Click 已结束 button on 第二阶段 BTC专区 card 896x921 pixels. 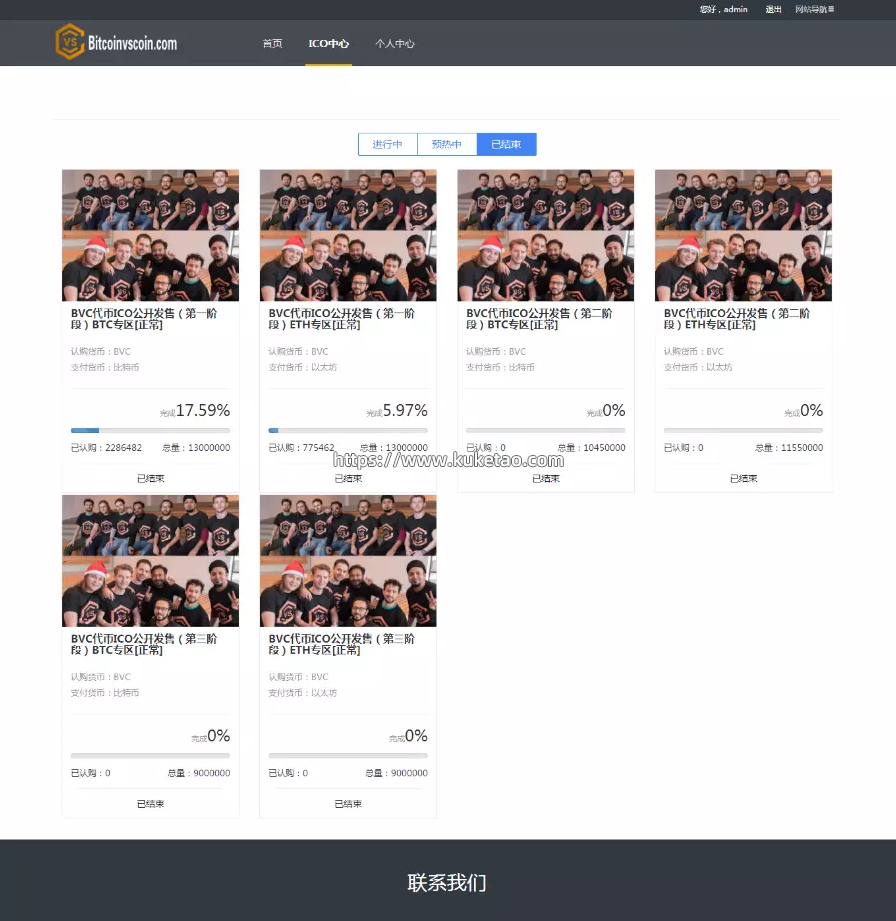[x=546, y=479]
